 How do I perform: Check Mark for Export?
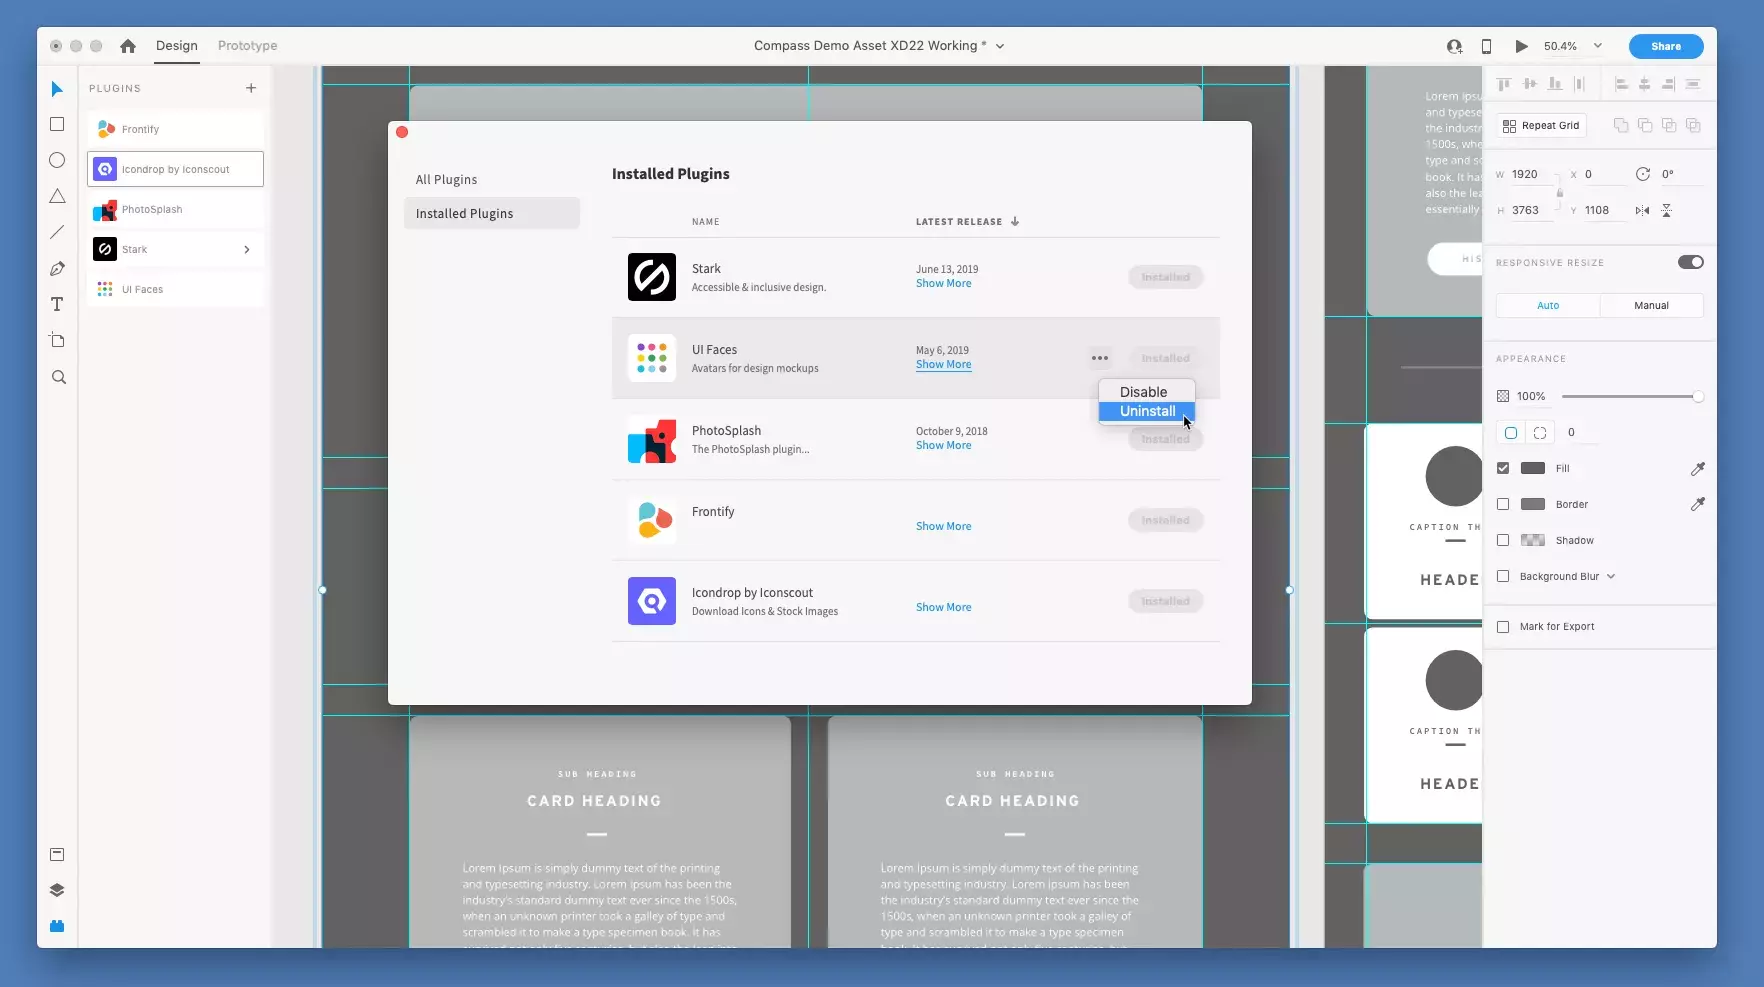[1503, 627]
